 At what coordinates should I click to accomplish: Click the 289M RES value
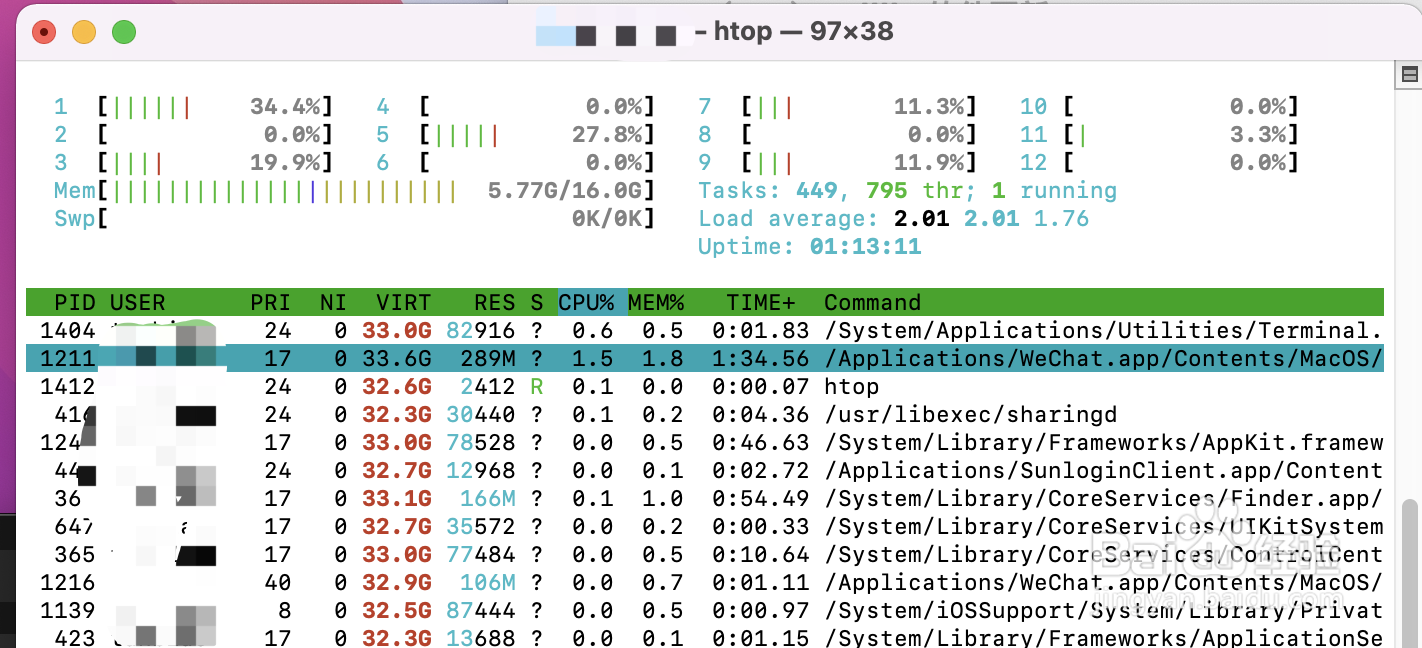[488, 358]
